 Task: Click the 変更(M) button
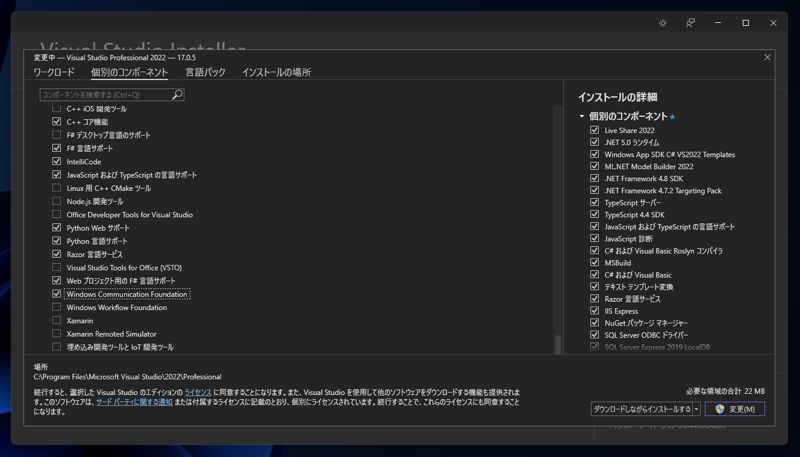pos(735,409)
